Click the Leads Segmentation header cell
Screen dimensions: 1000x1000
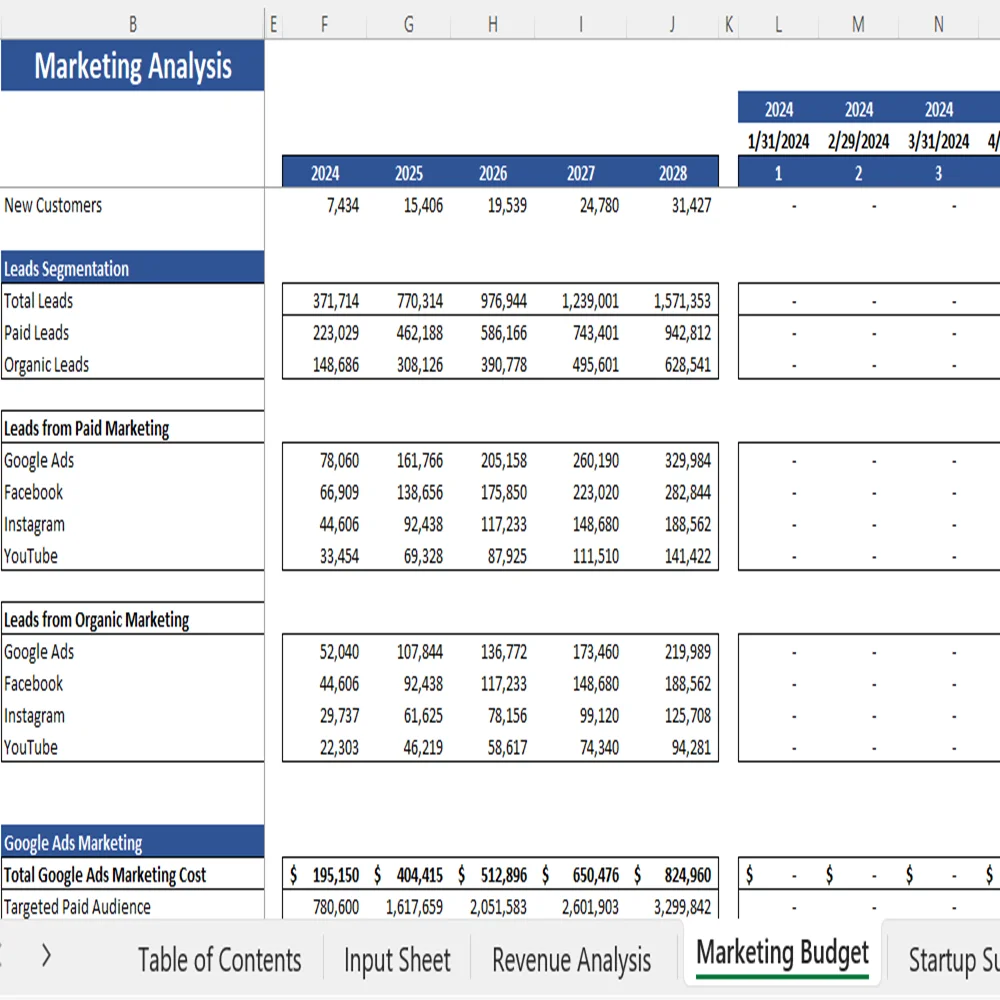(x=66, y=268)
